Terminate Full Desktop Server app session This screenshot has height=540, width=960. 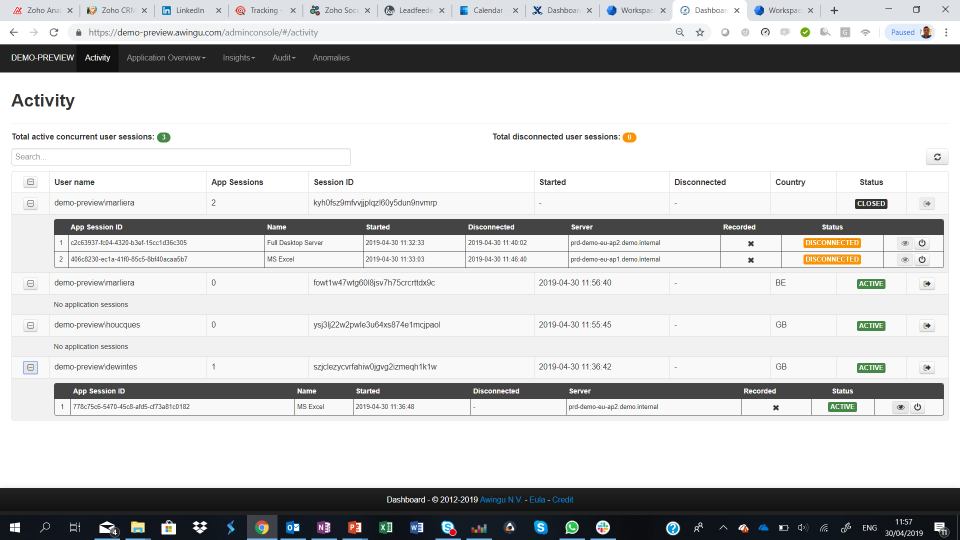[x=921, y=243]
